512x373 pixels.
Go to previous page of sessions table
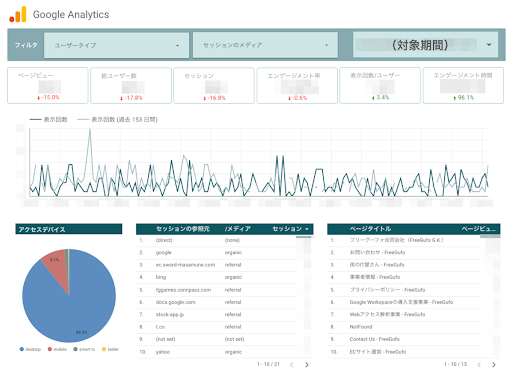(292, 364)
